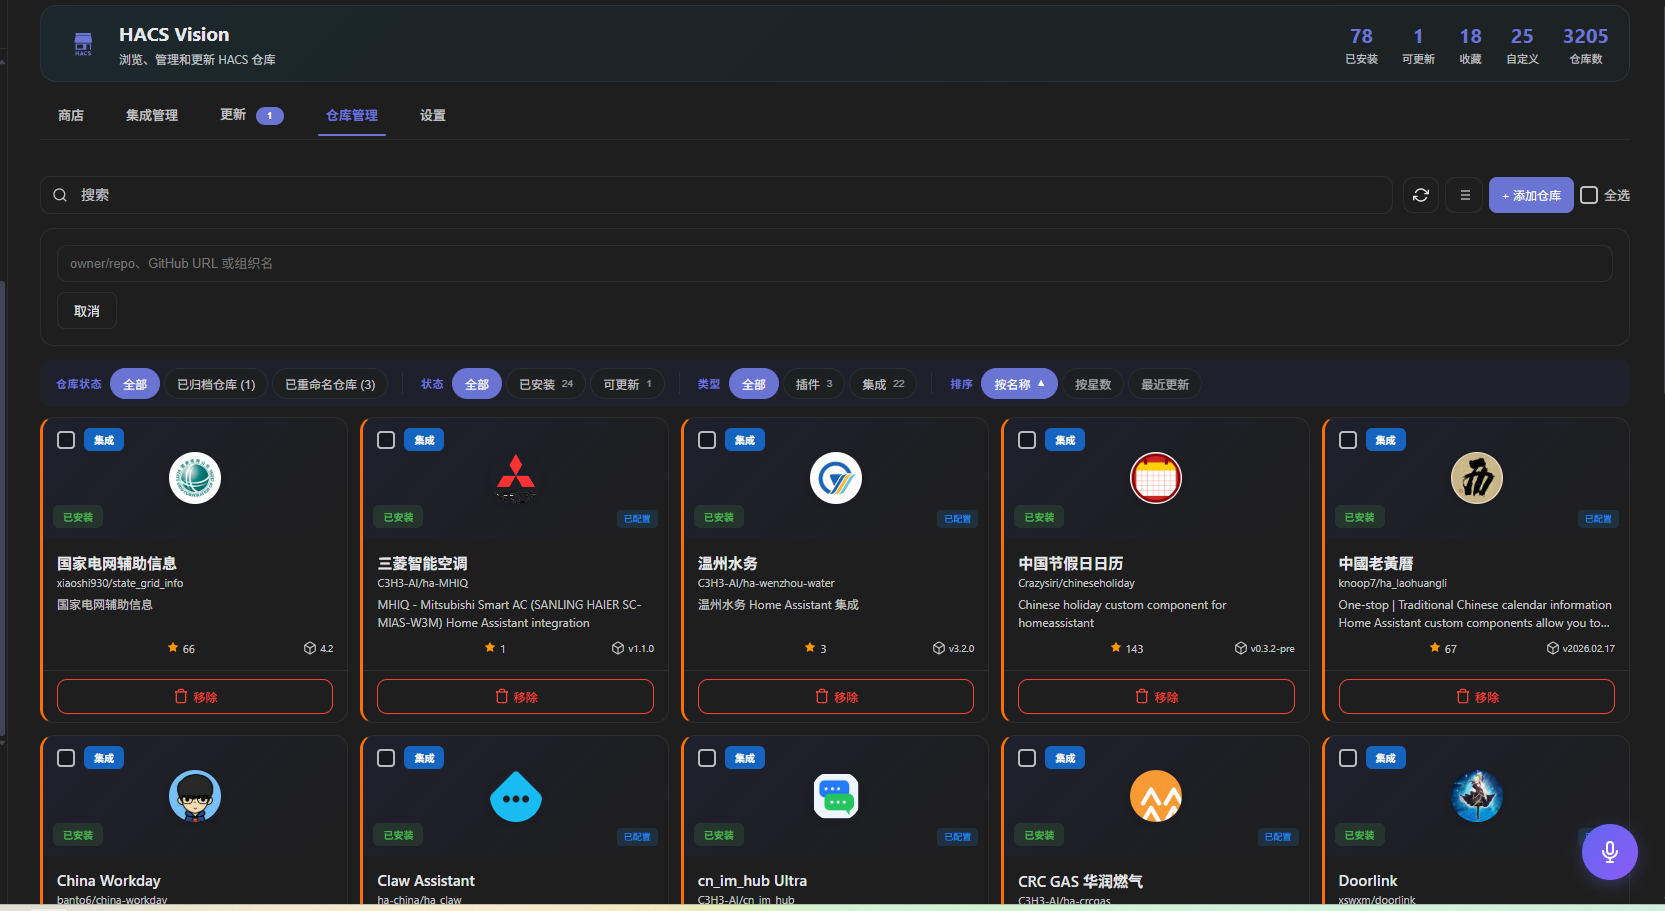Viewport: 1665px width, 911px height.
Task: Click 取消 to cancel adding repository
Action: [87, 311]
